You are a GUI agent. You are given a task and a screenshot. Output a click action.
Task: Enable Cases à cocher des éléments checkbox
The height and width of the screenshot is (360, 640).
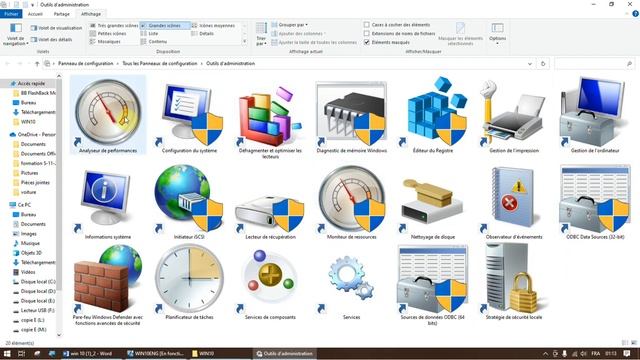click(367, 24)
